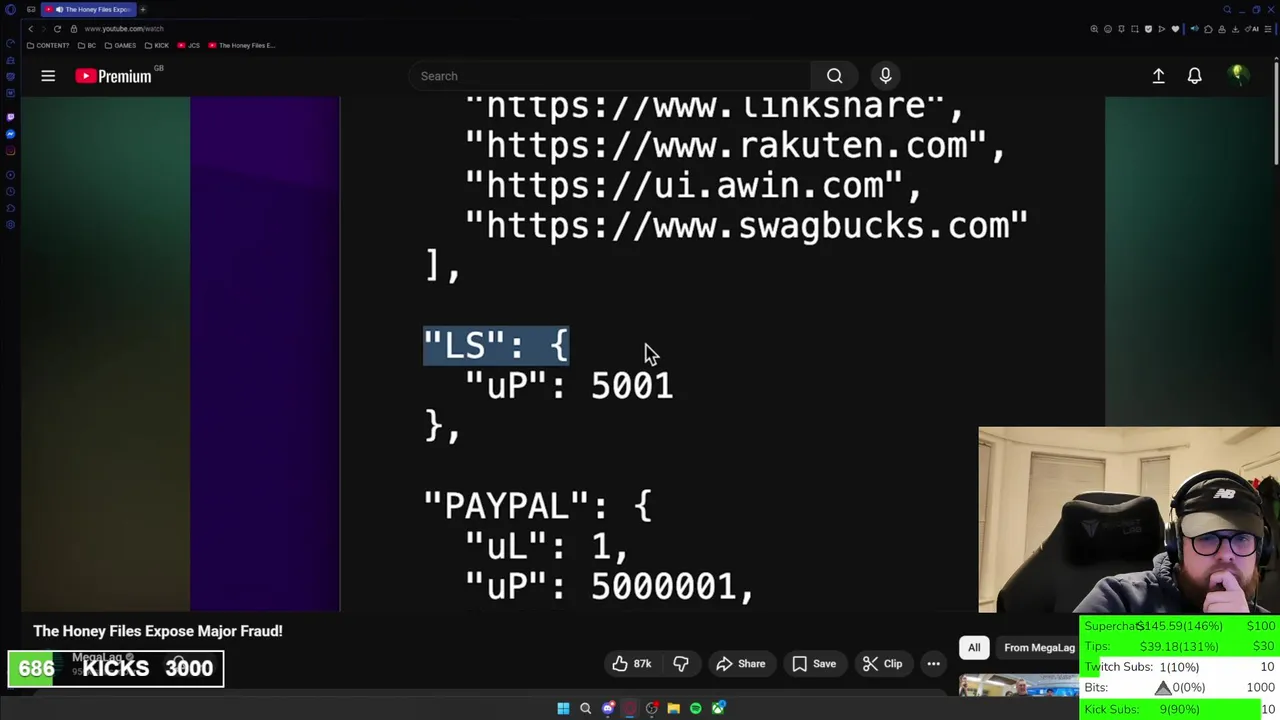Image resolution: width=1280 pixels, height=720 pixels.
Task: Open the Windows taskbar search
Action: click(585, 708)
